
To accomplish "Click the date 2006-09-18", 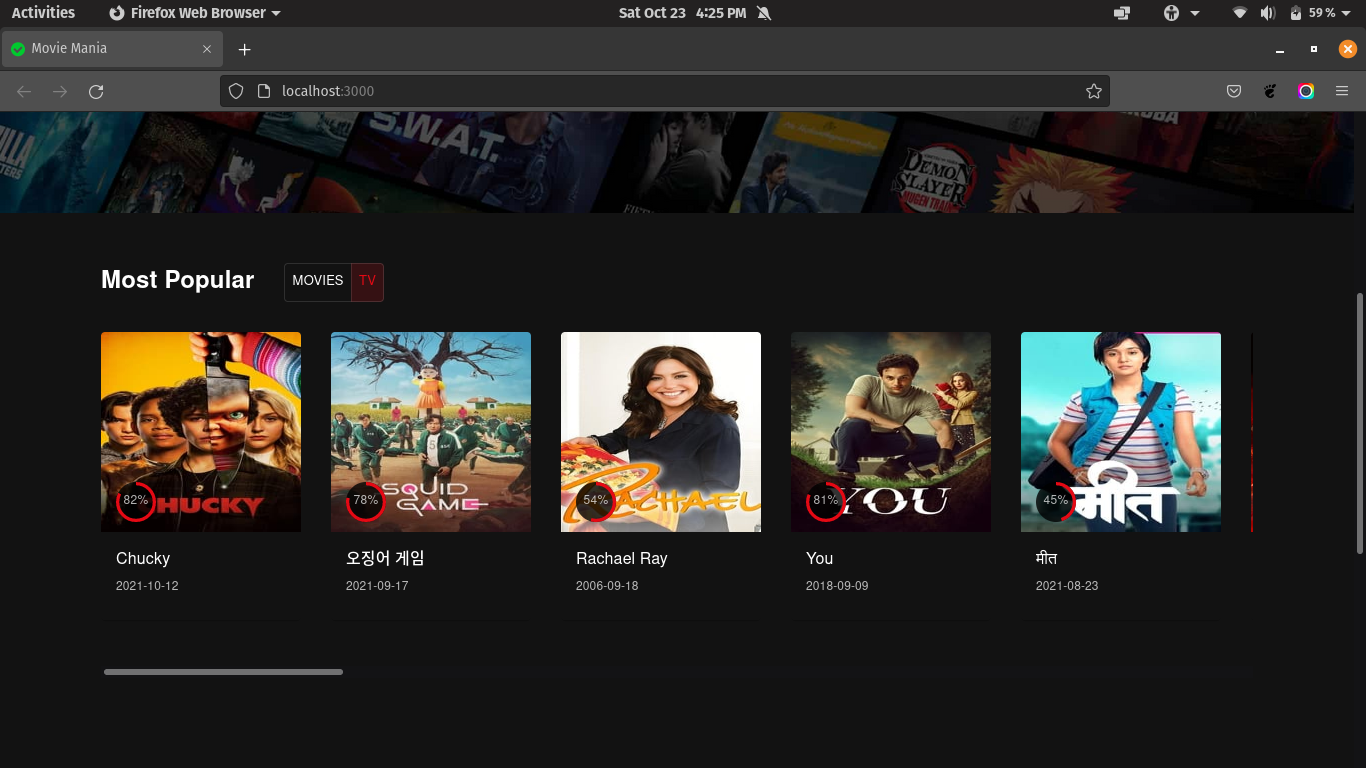I will [607, 586].
